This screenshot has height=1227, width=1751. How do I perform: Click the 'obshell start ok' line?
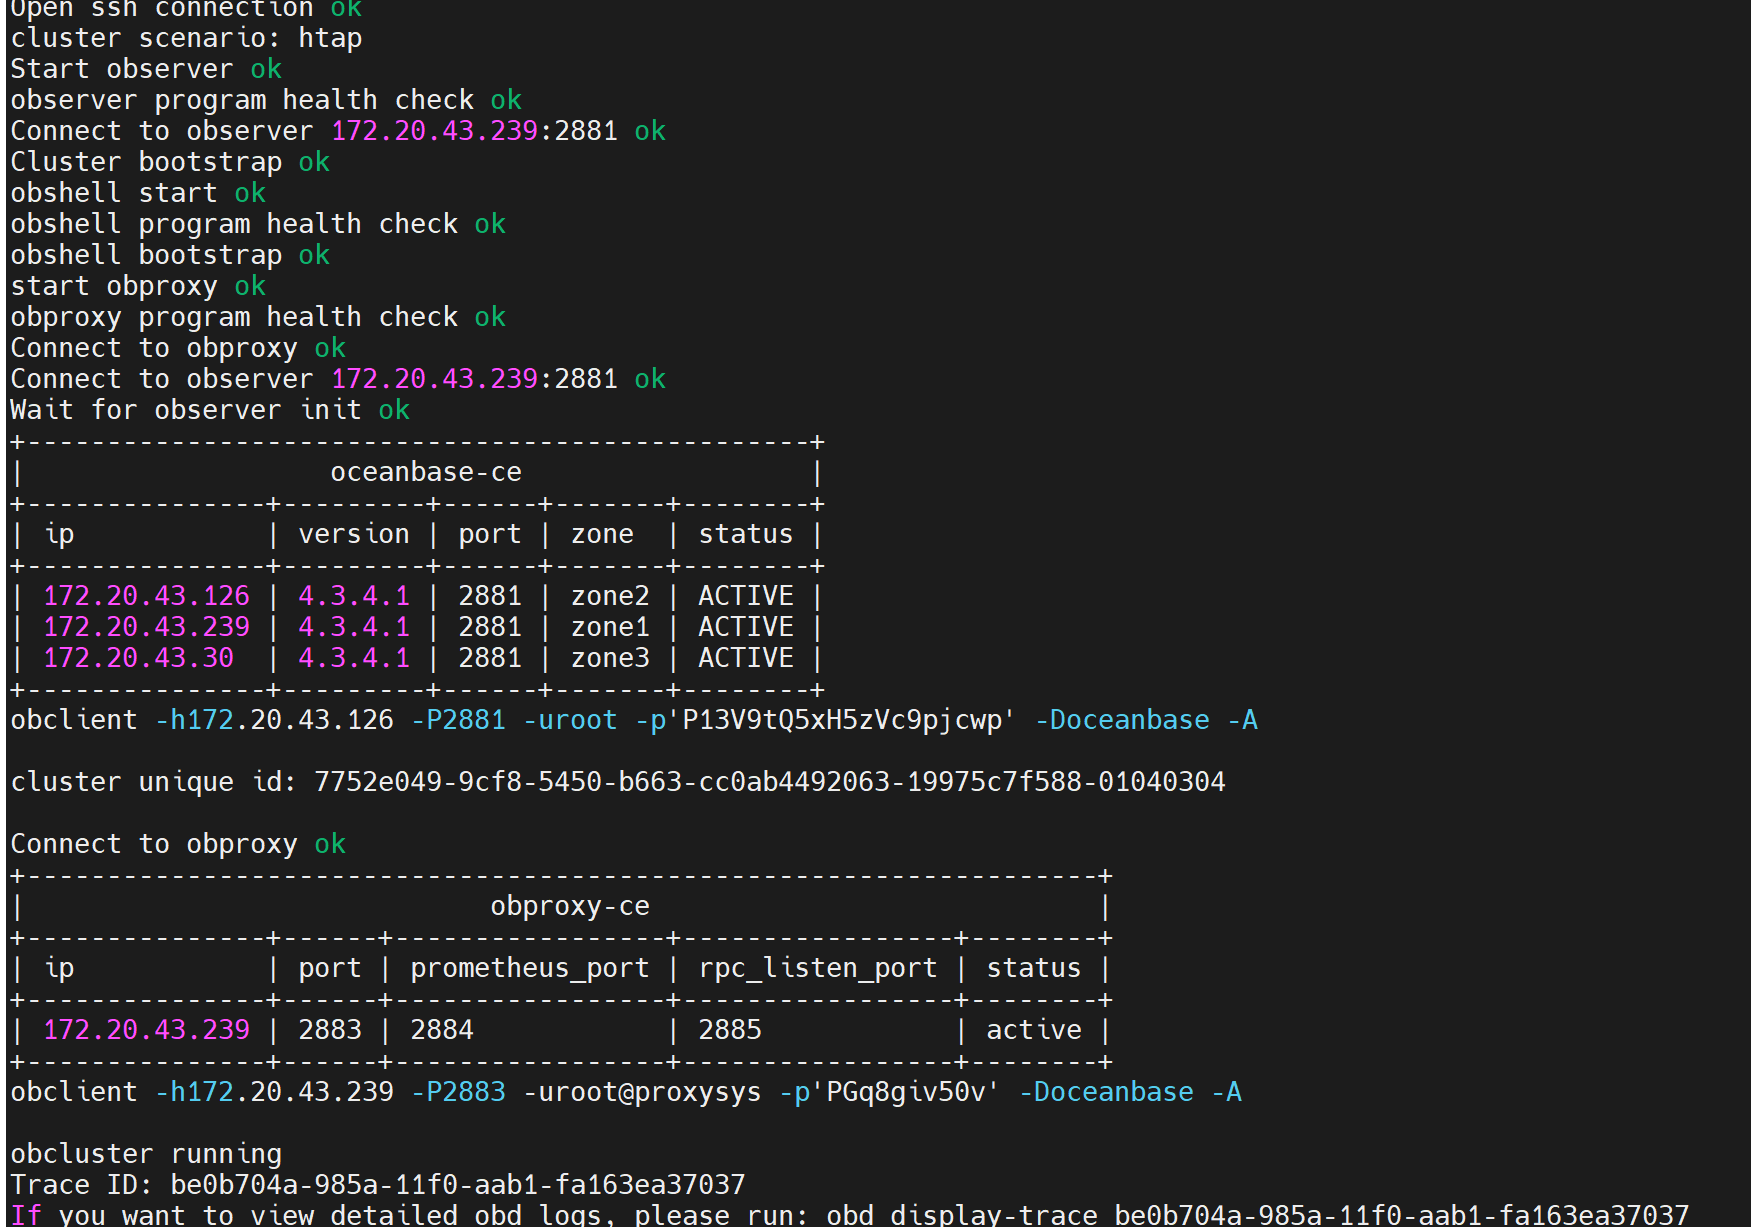click(138, 194)
